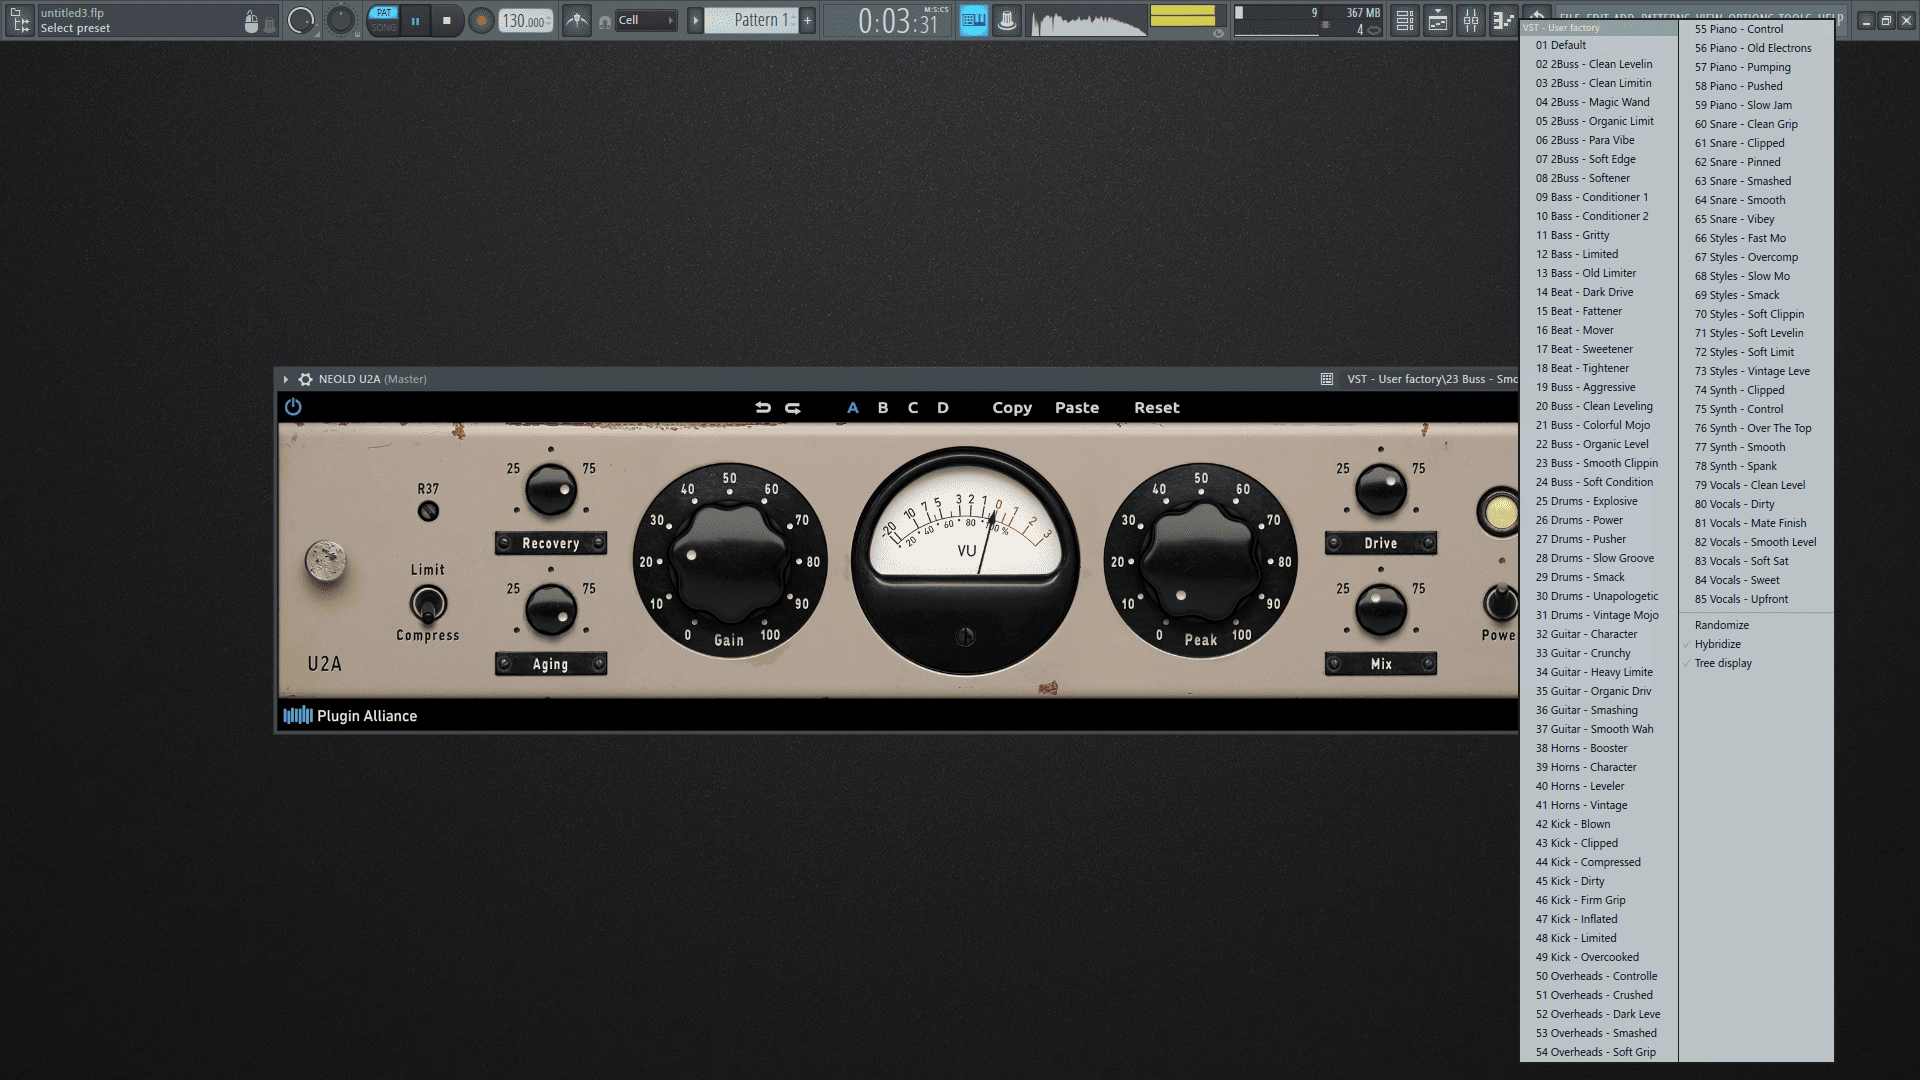Choose Randomize in preset menu

coord(1757,625)
